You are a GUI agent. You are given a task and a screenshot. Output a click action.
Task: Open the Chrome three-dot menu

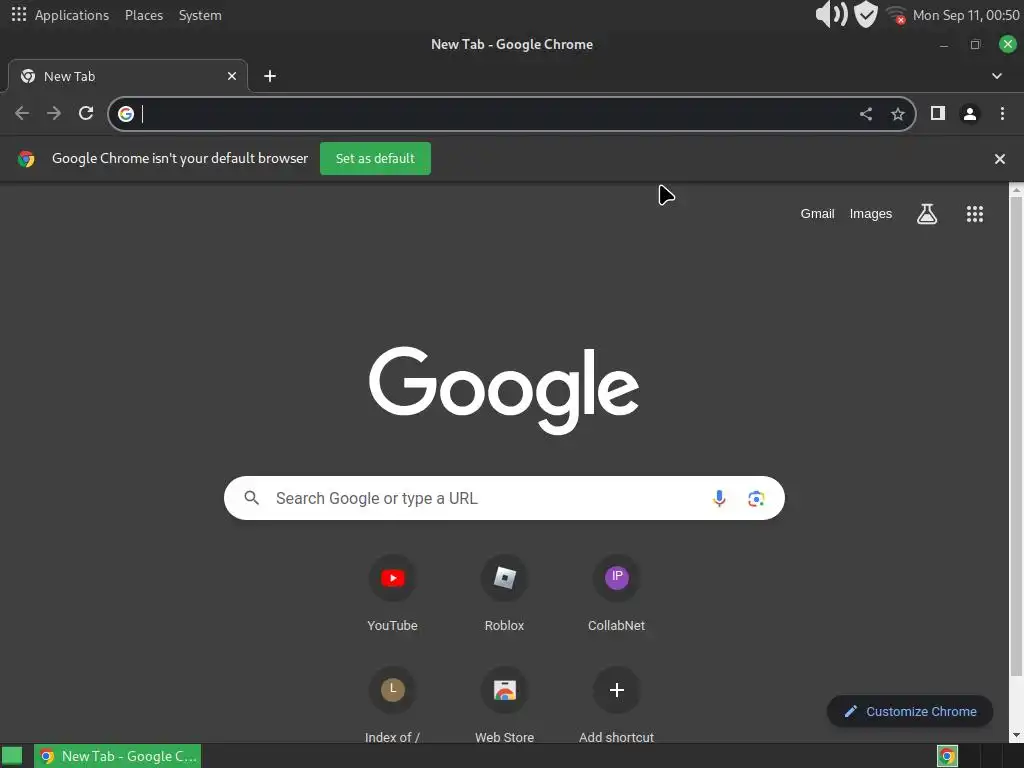coord(1002,114)
